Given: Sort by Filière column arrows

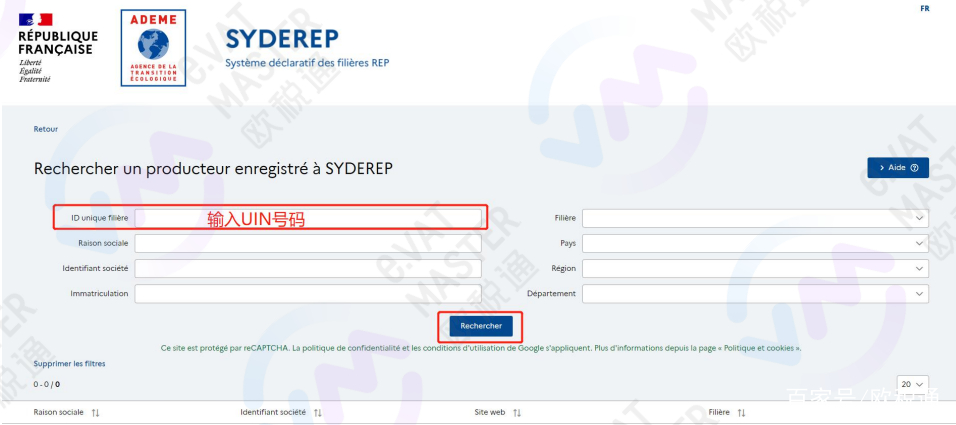Looking at the screenshot, I should coord(741,413).
